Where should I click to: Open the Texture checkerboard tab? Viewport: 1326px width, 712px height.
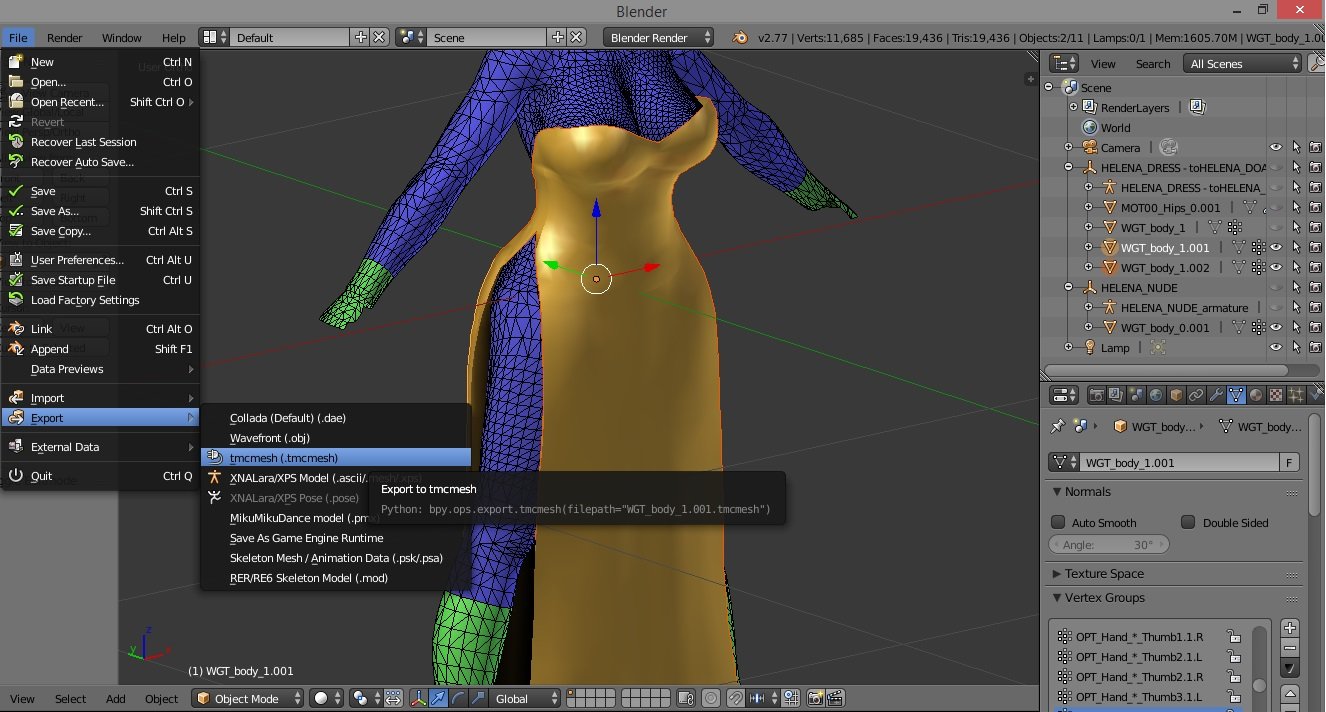tap(1276, 395)
